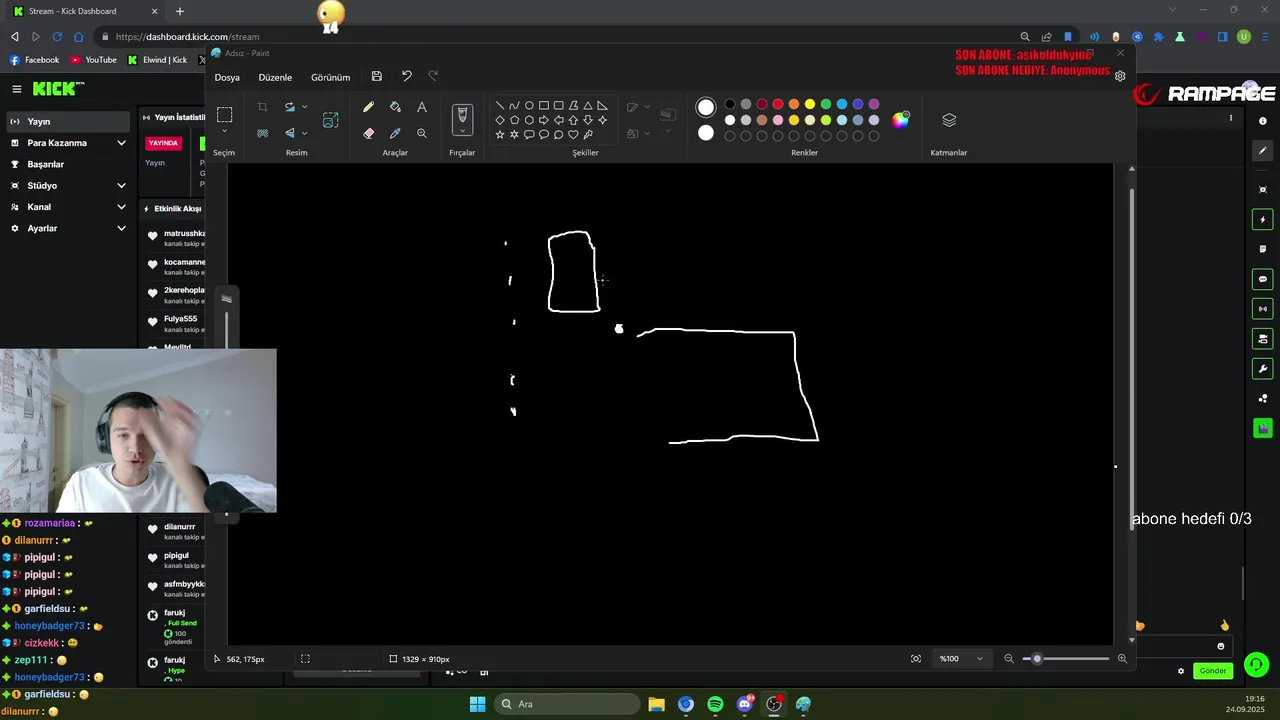This screenshot has width=1280, height=720.
Task: Select the line shape
Action: point(500,105)
